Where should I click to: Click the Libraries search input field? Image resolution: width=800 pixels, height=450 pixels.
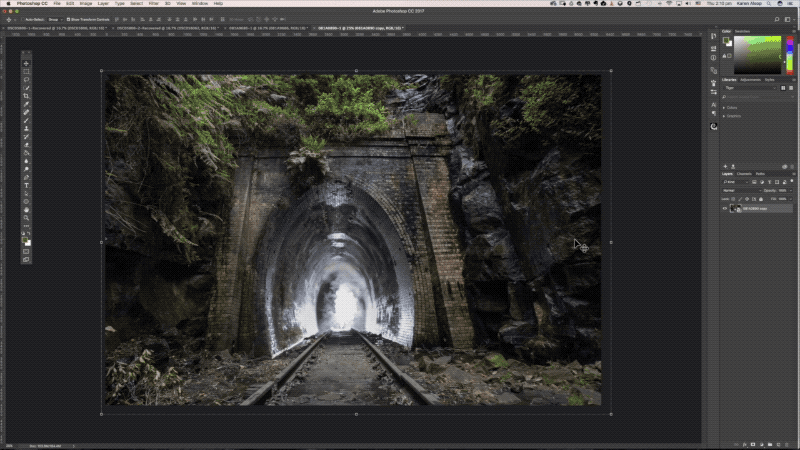pos(760,96)
